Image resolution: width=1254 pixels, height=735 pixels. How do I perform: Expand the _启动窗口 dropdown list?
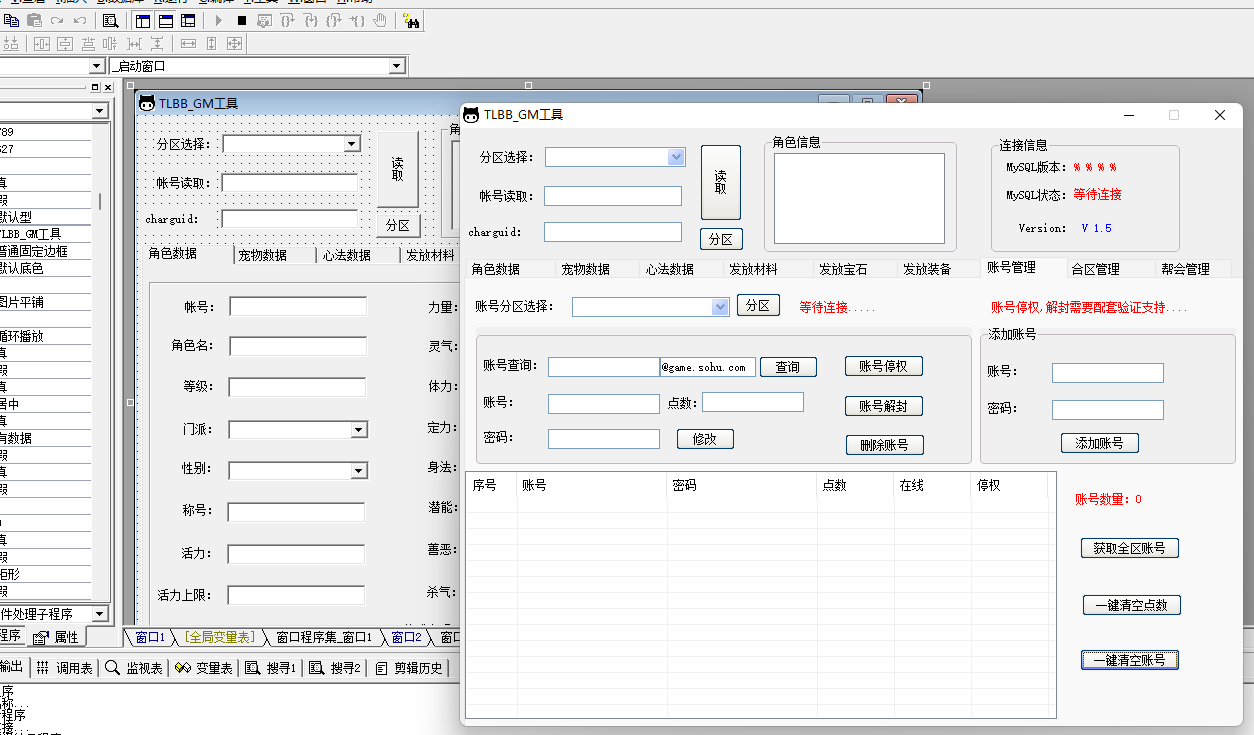397,66
